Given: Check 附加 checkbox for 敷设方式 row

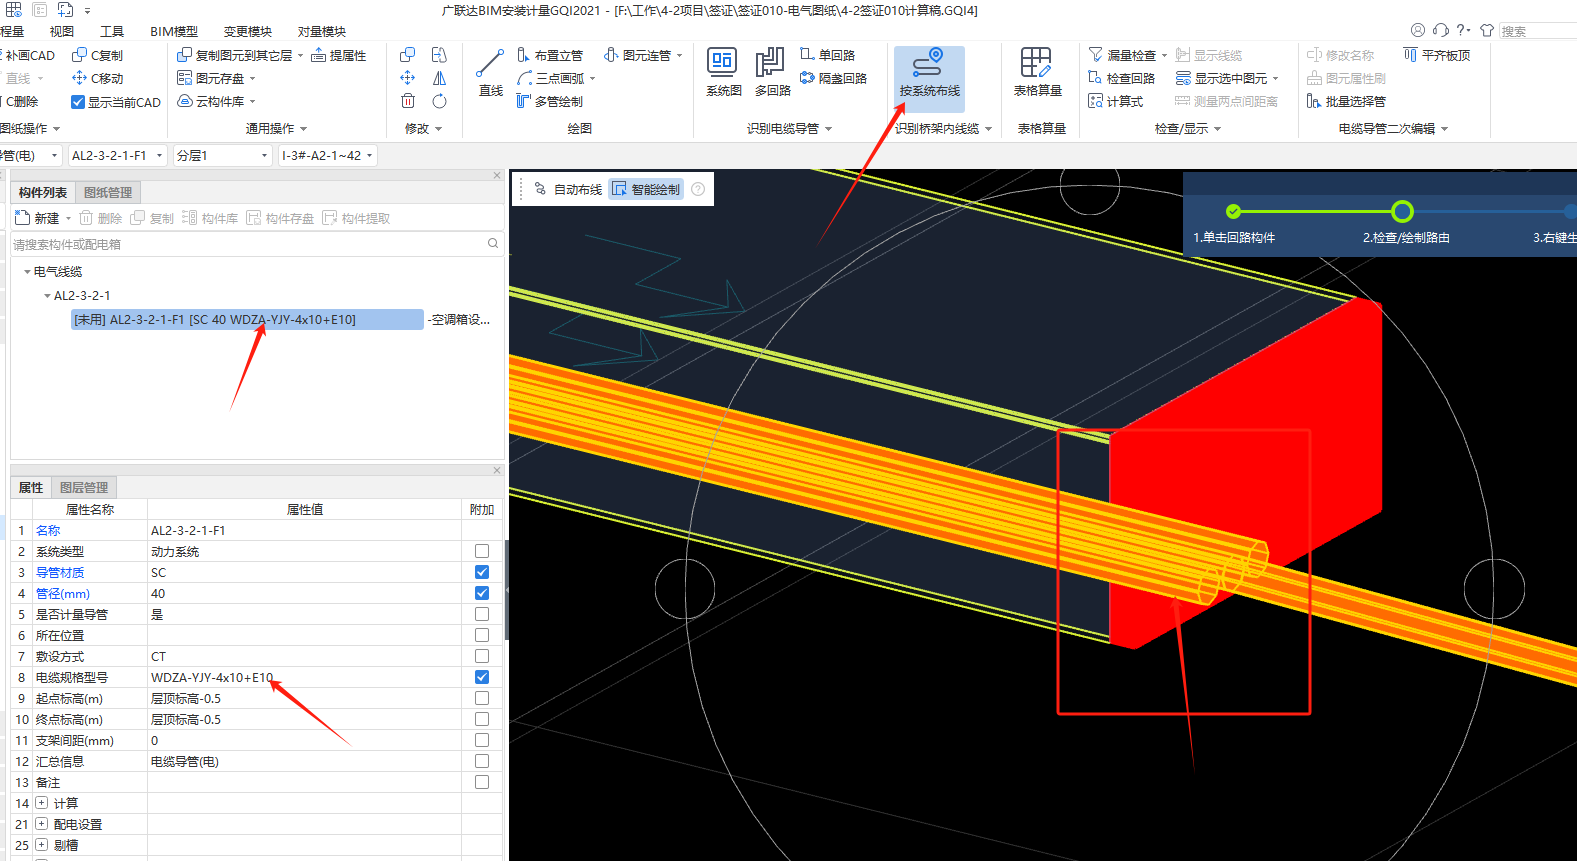Looking at the screenshot, I should [482, 656].
